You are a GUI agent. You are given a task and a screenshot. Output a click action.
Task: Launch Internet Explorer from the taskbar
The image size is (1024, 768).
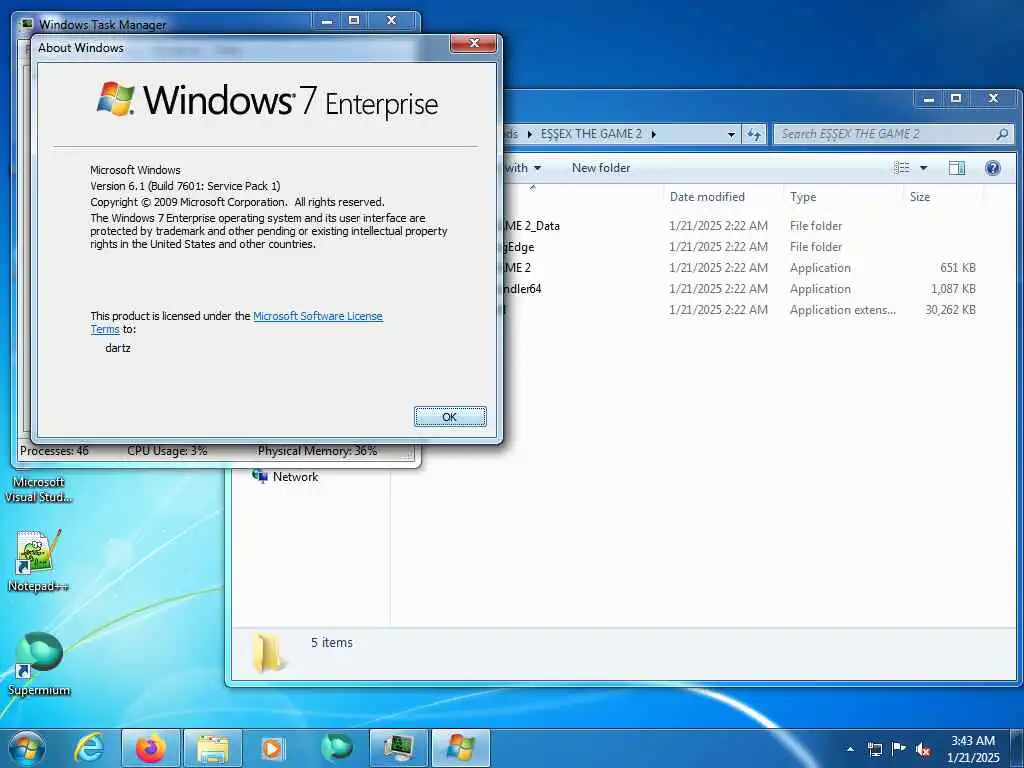(x=89, y=748)
